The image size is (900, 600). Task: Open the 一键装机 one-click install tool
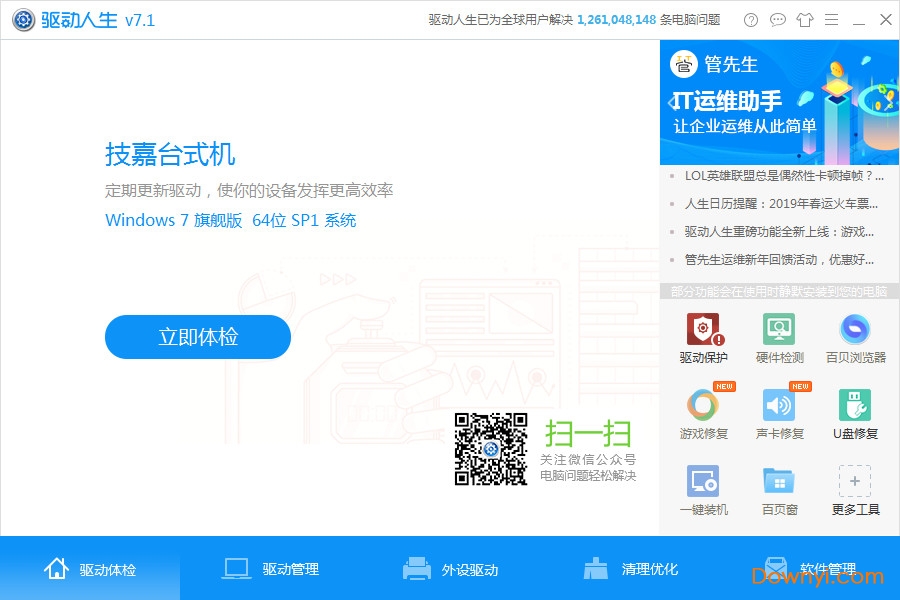703,490
